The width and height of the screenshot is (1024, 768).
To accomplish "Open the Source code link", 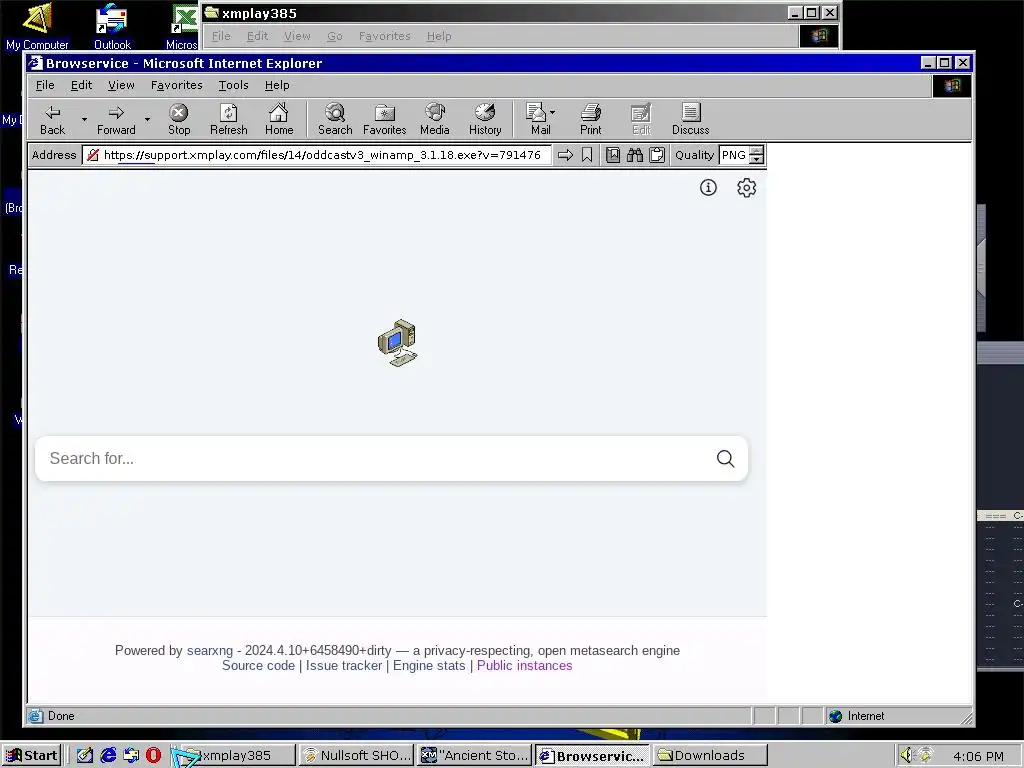I will click(x=258, y=665).
